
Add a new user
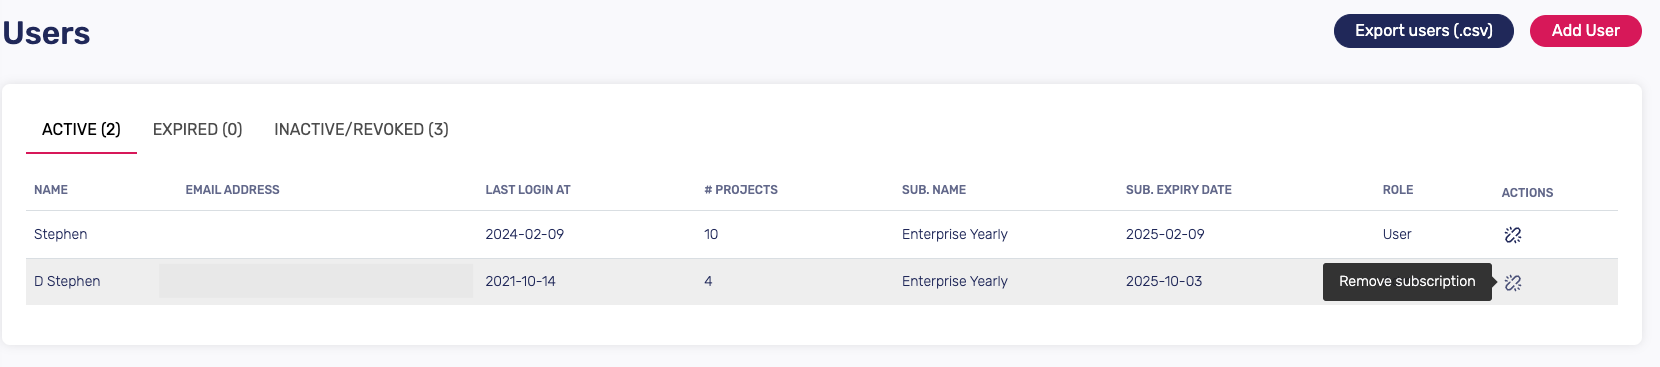1586,31
